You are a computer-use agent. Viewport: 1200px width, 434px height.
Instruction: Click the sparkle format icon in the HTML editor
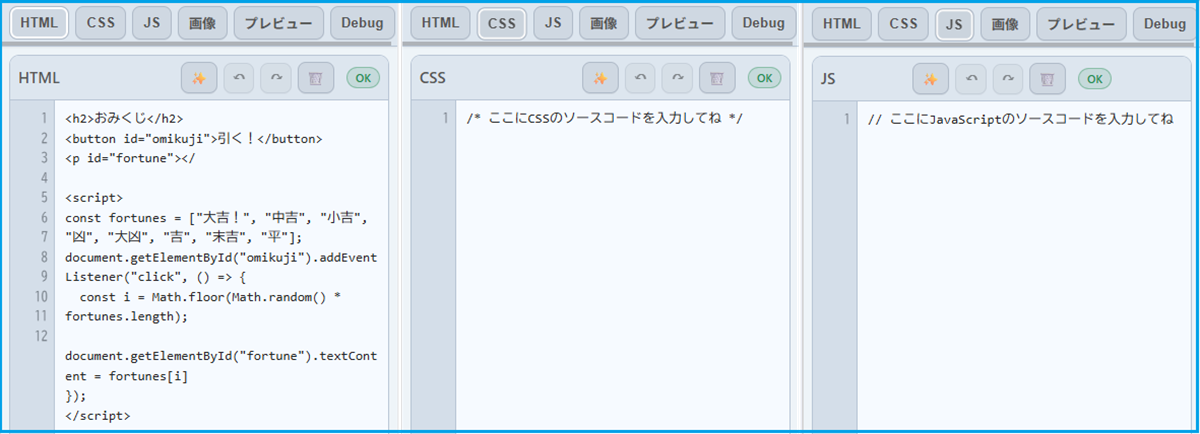click(199, 78)
